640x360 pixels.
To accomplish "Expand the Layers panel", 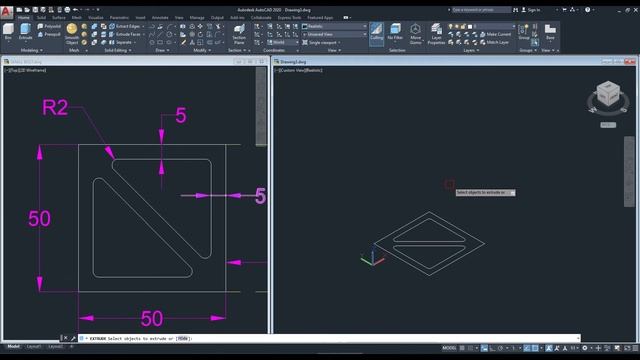I will (x=471, y=50).
